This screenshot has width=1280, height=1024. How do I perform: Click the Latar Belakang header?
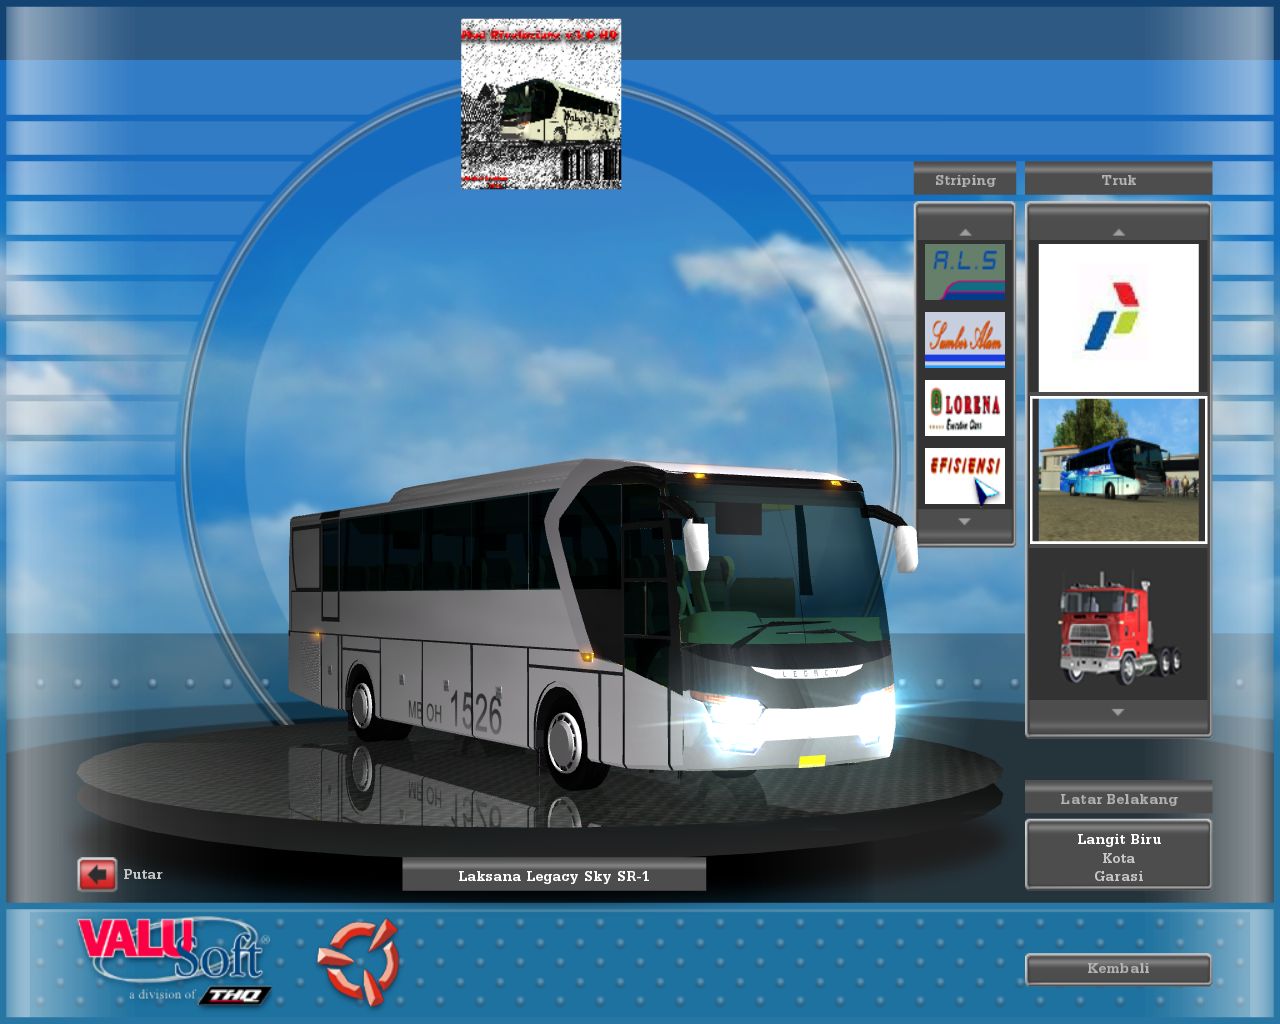(x=1118, y=799)
